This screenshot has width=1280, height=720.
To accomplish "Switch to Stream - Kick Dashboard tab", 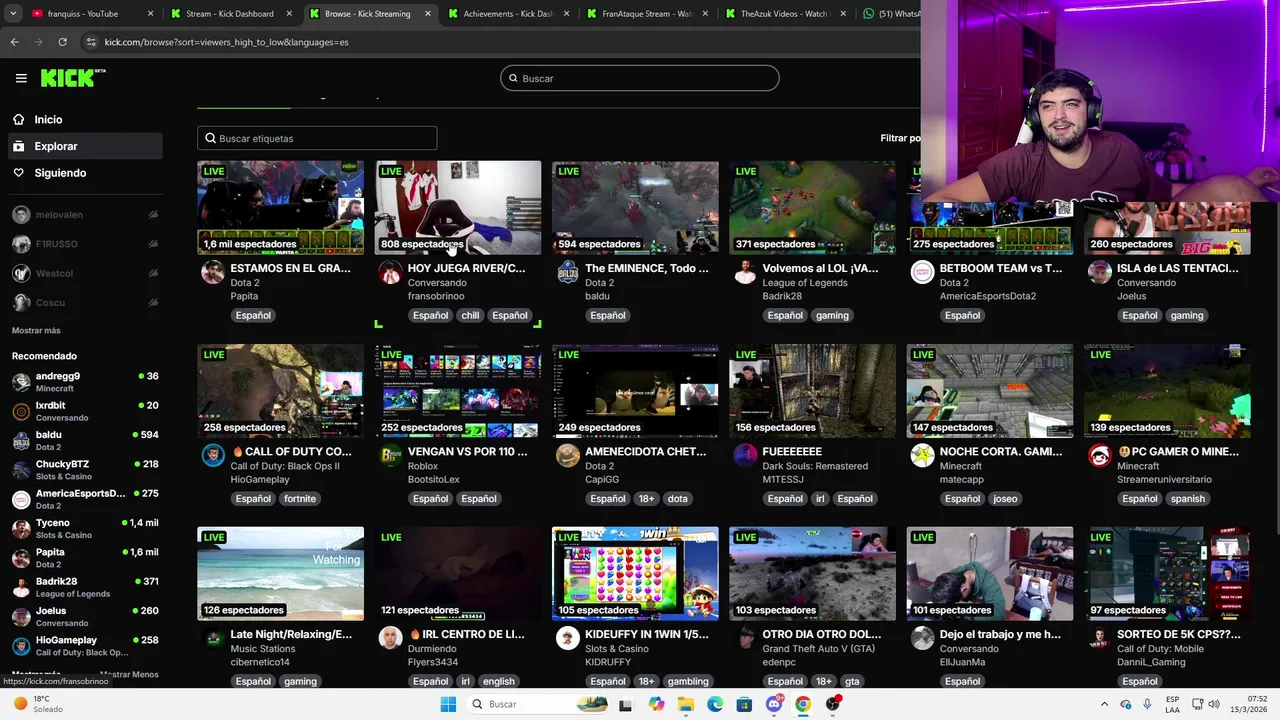I will pos(229,14).
